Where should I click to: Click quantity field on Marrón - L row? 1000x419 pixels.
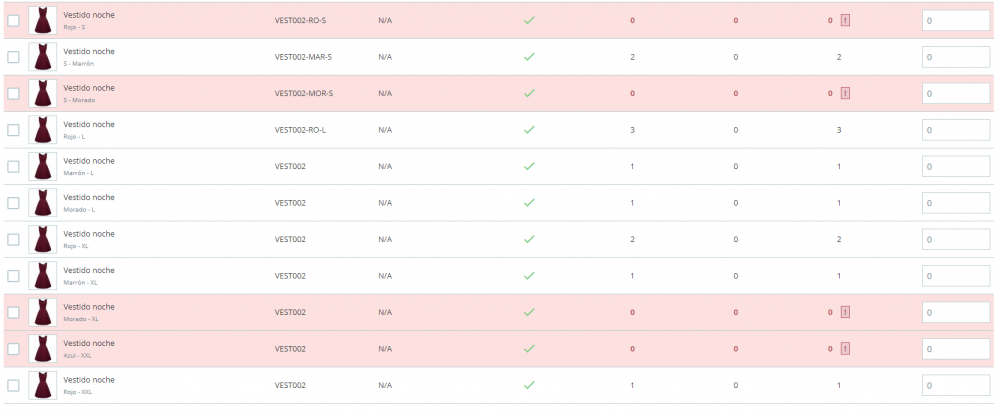956,166
